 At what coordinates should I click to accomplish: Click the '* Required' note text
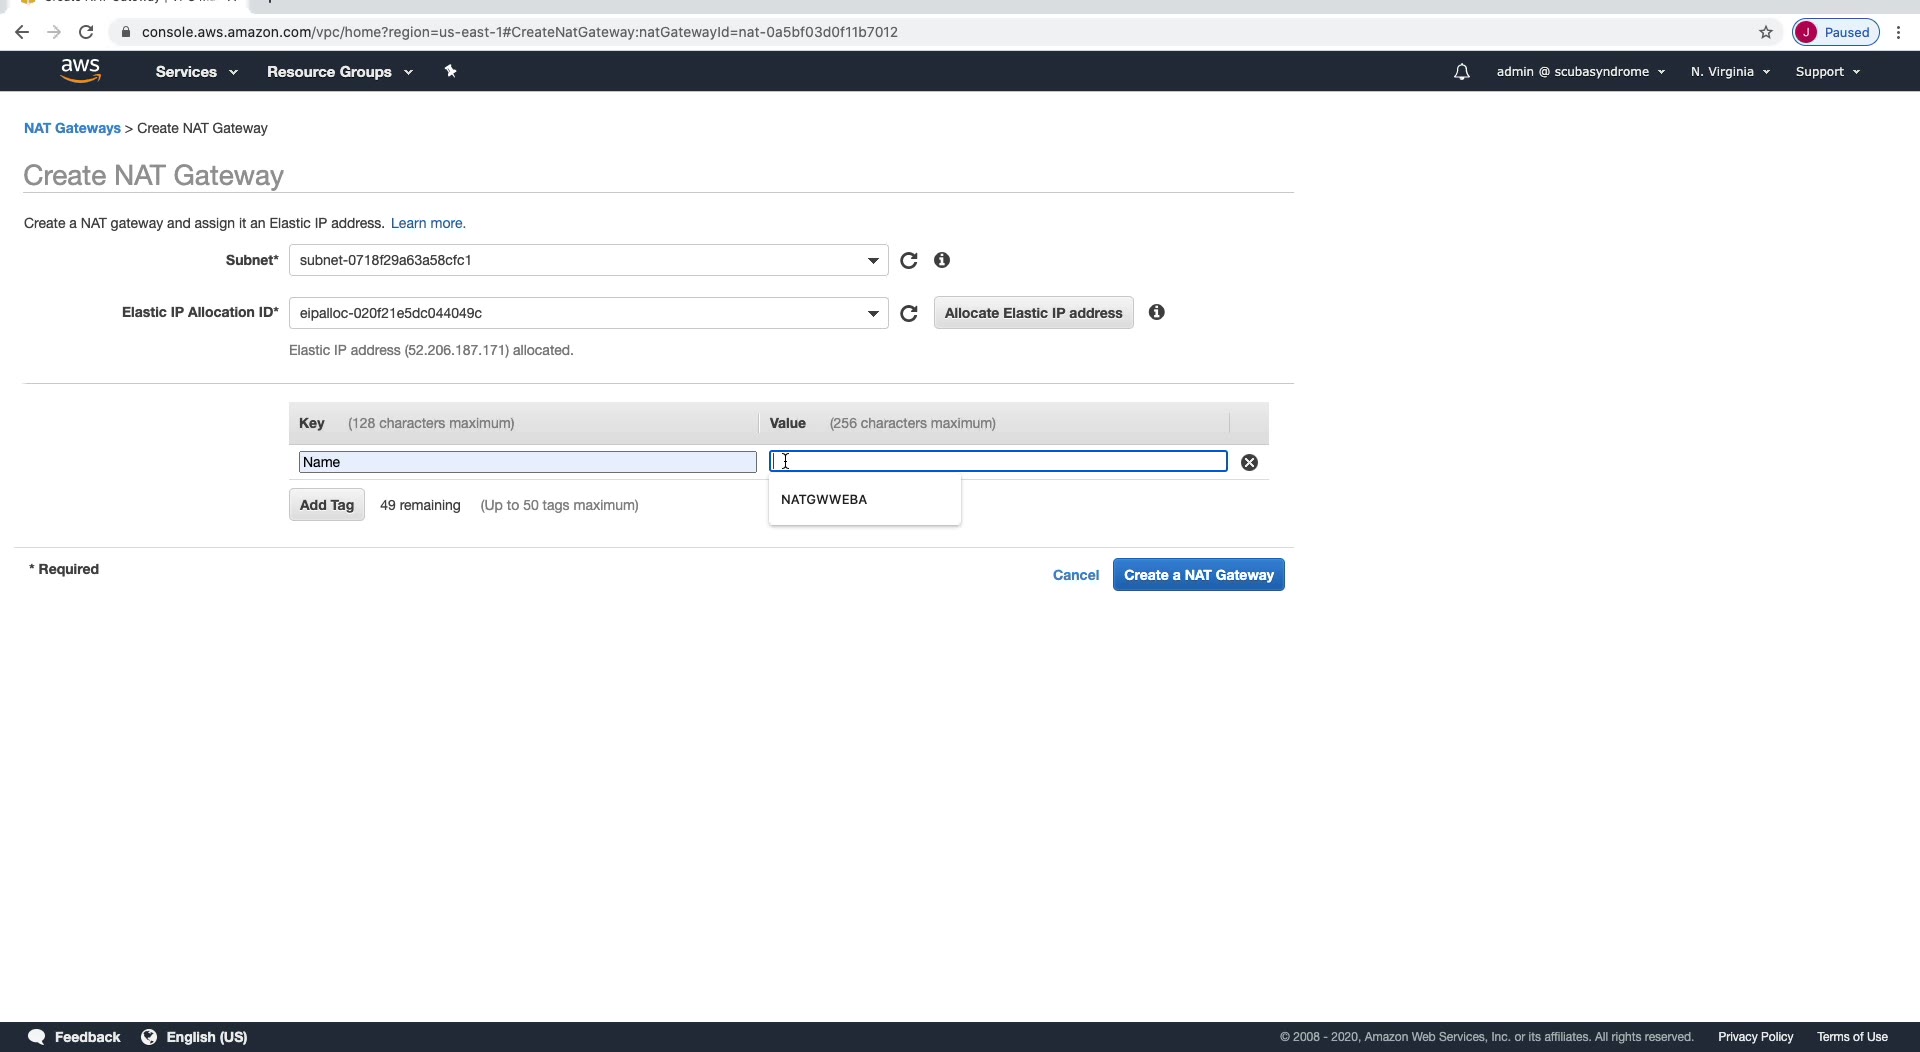pos(64,569)
